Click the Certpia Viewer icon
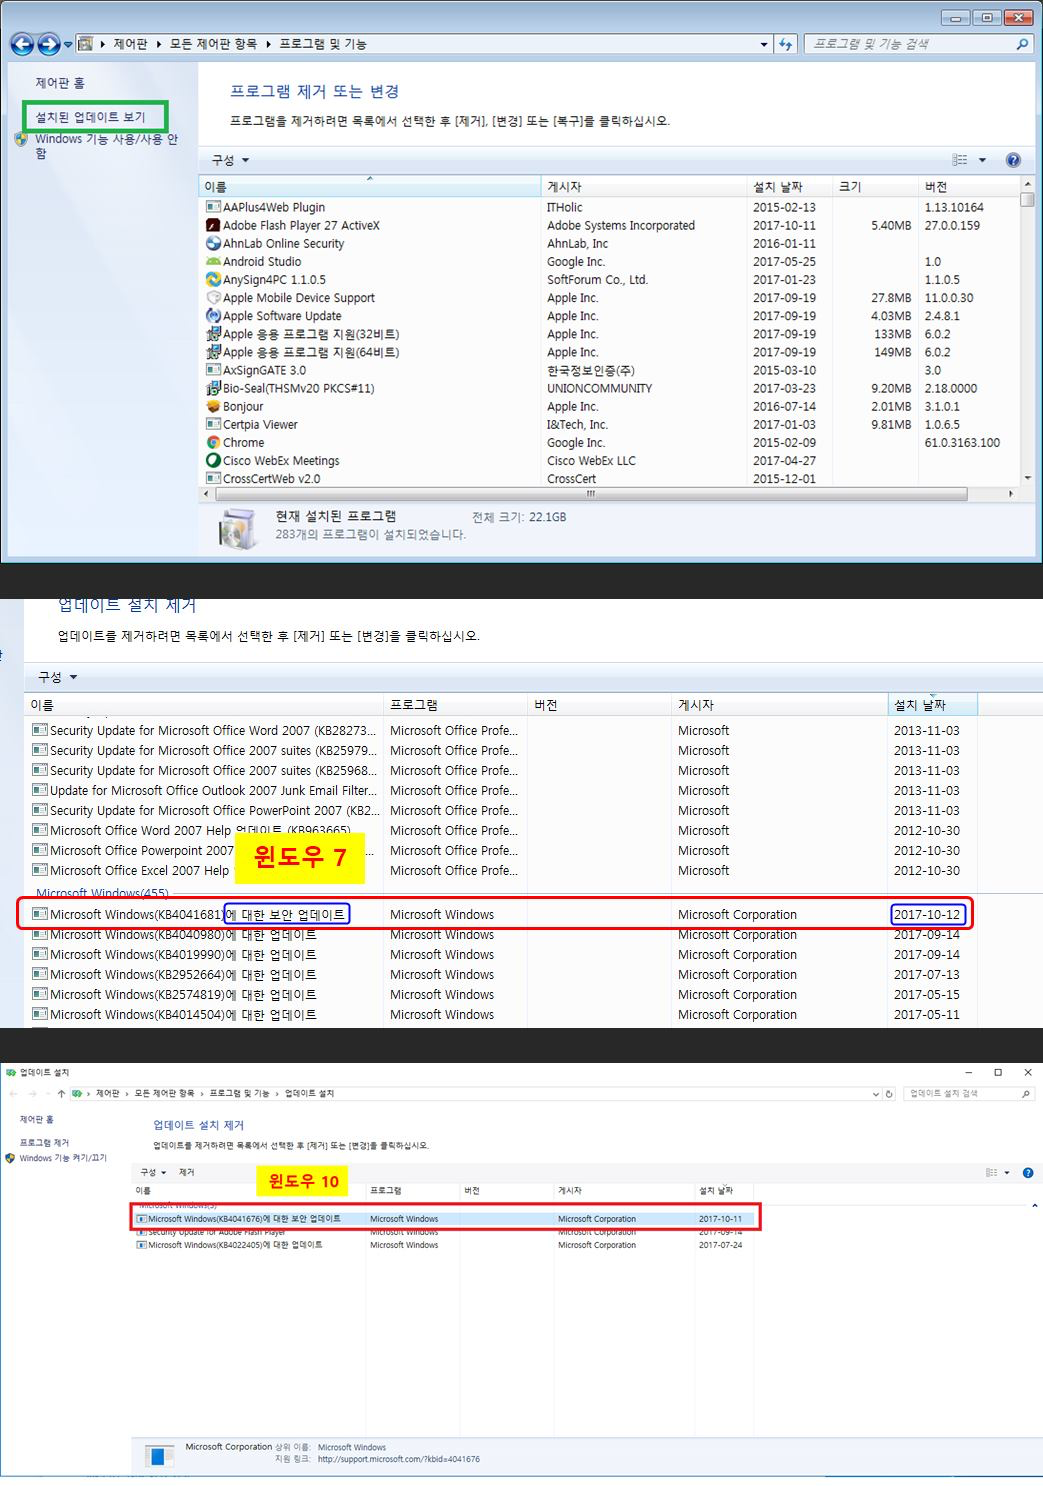The height and width of the screenshot is (1486, 1043). click(x=213, y=424)
